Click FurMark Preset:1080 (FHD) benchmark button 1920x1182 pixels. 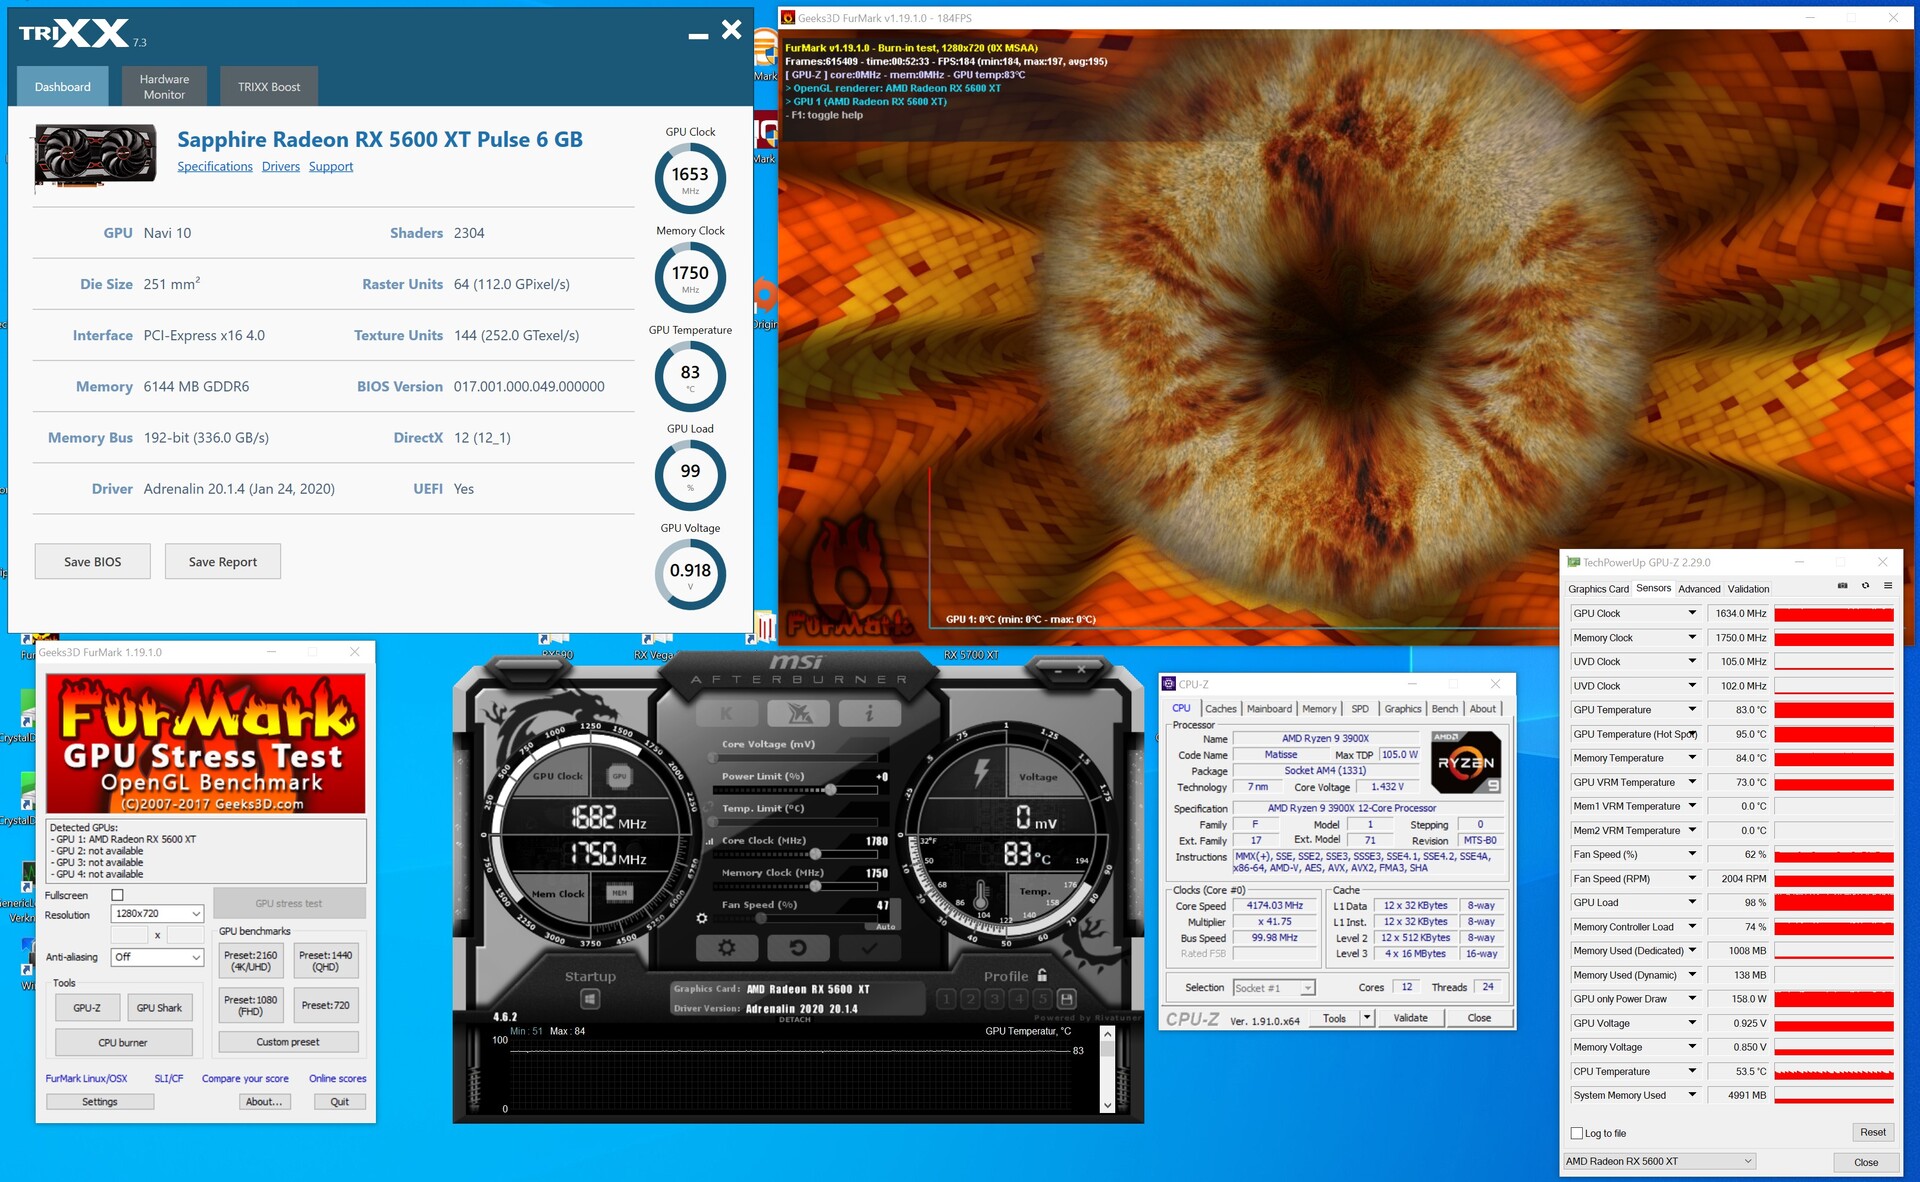point(251,1006)
